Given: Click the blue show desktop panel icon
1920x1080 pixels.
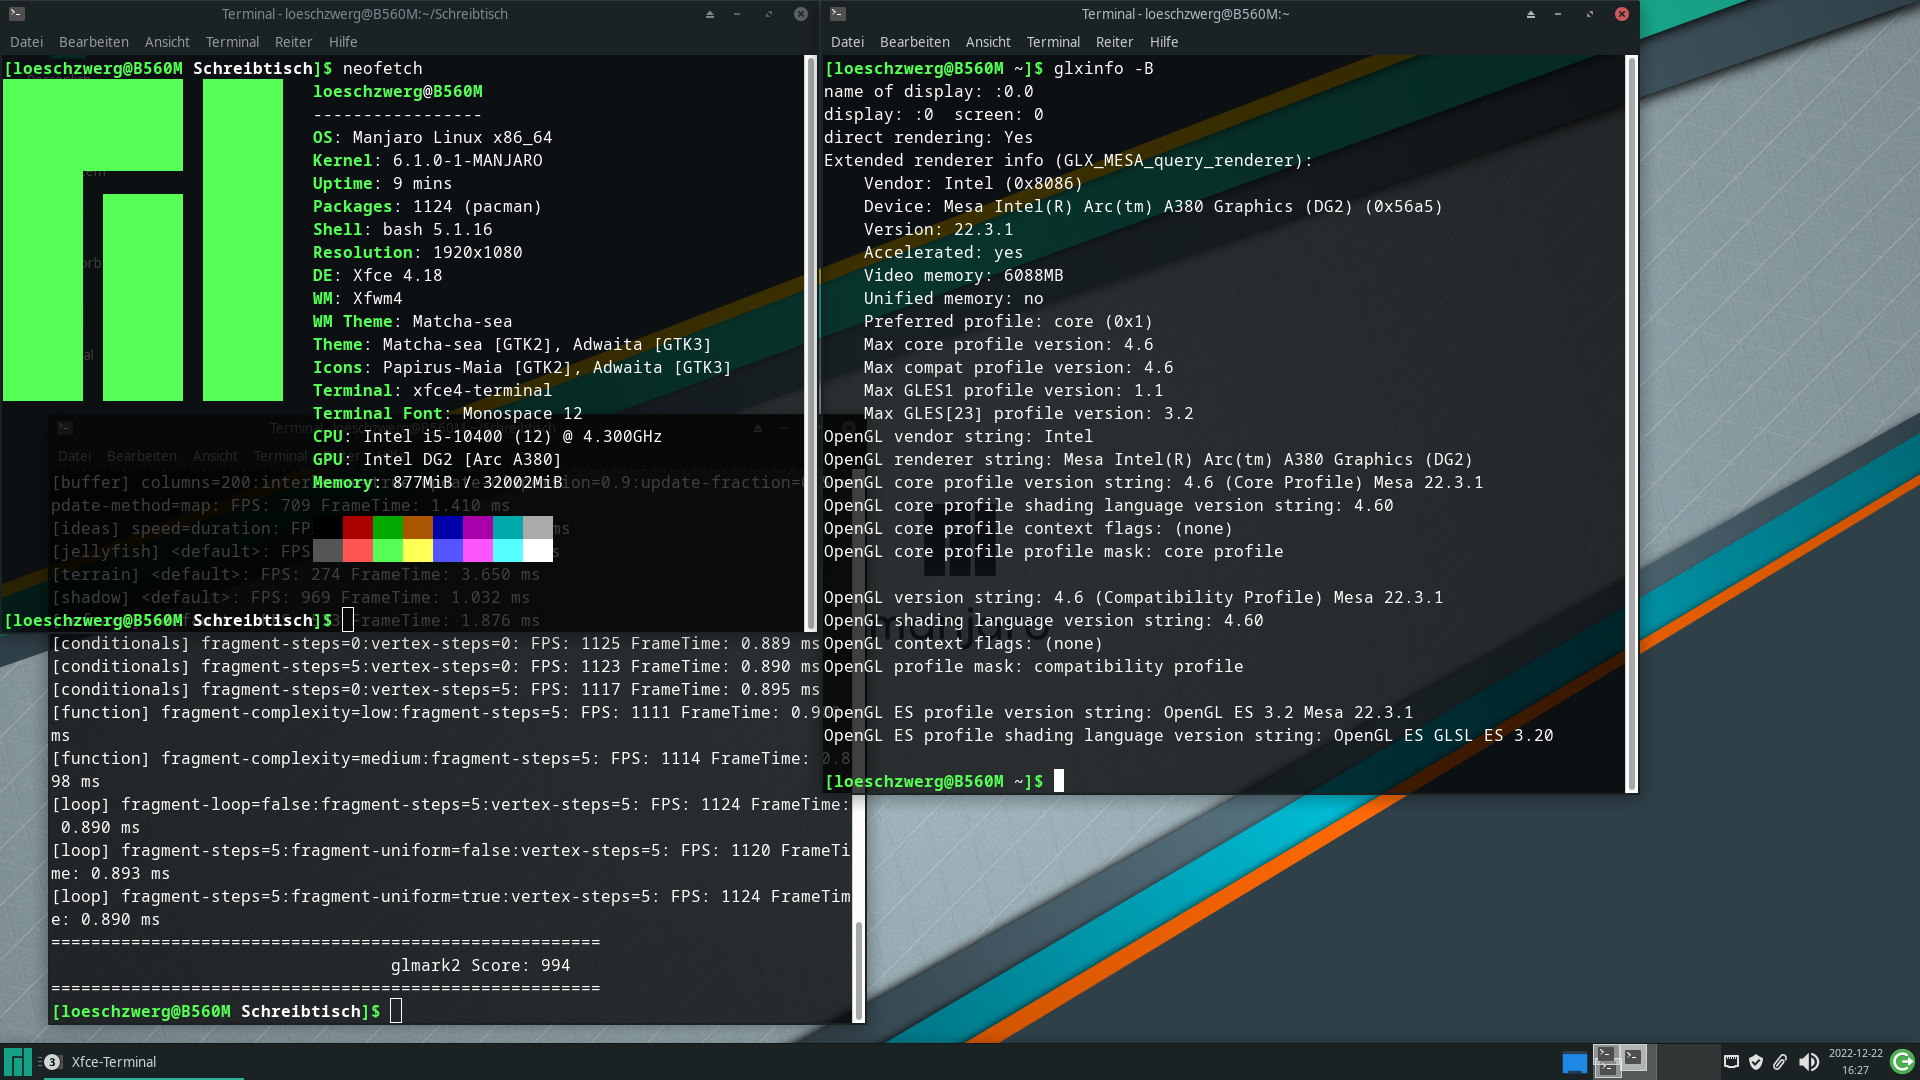Looking at the screenshot, I should 1574,1062.
